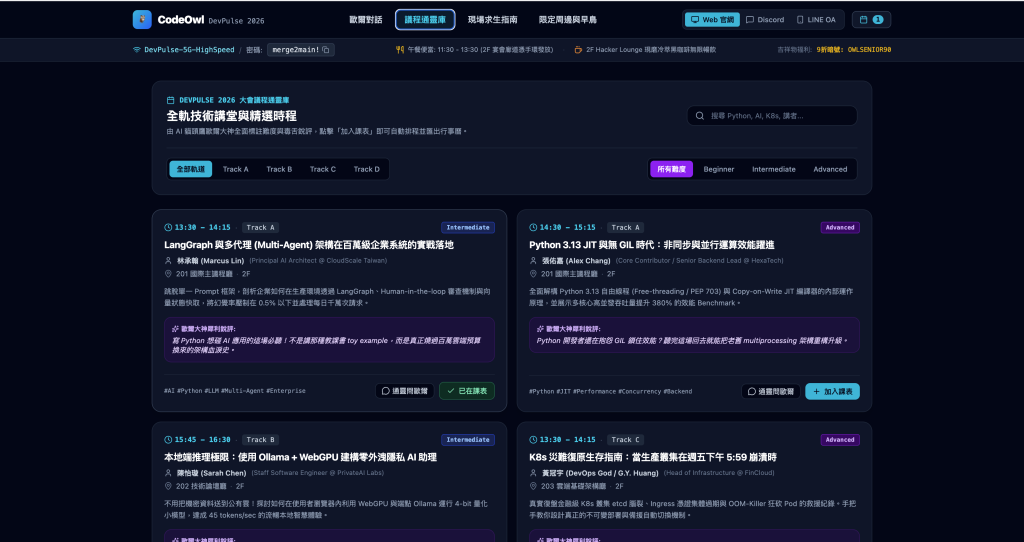Click the Advanced badge on K8s card
This screenshot has height=542, width=1024.
click(840, 439)
